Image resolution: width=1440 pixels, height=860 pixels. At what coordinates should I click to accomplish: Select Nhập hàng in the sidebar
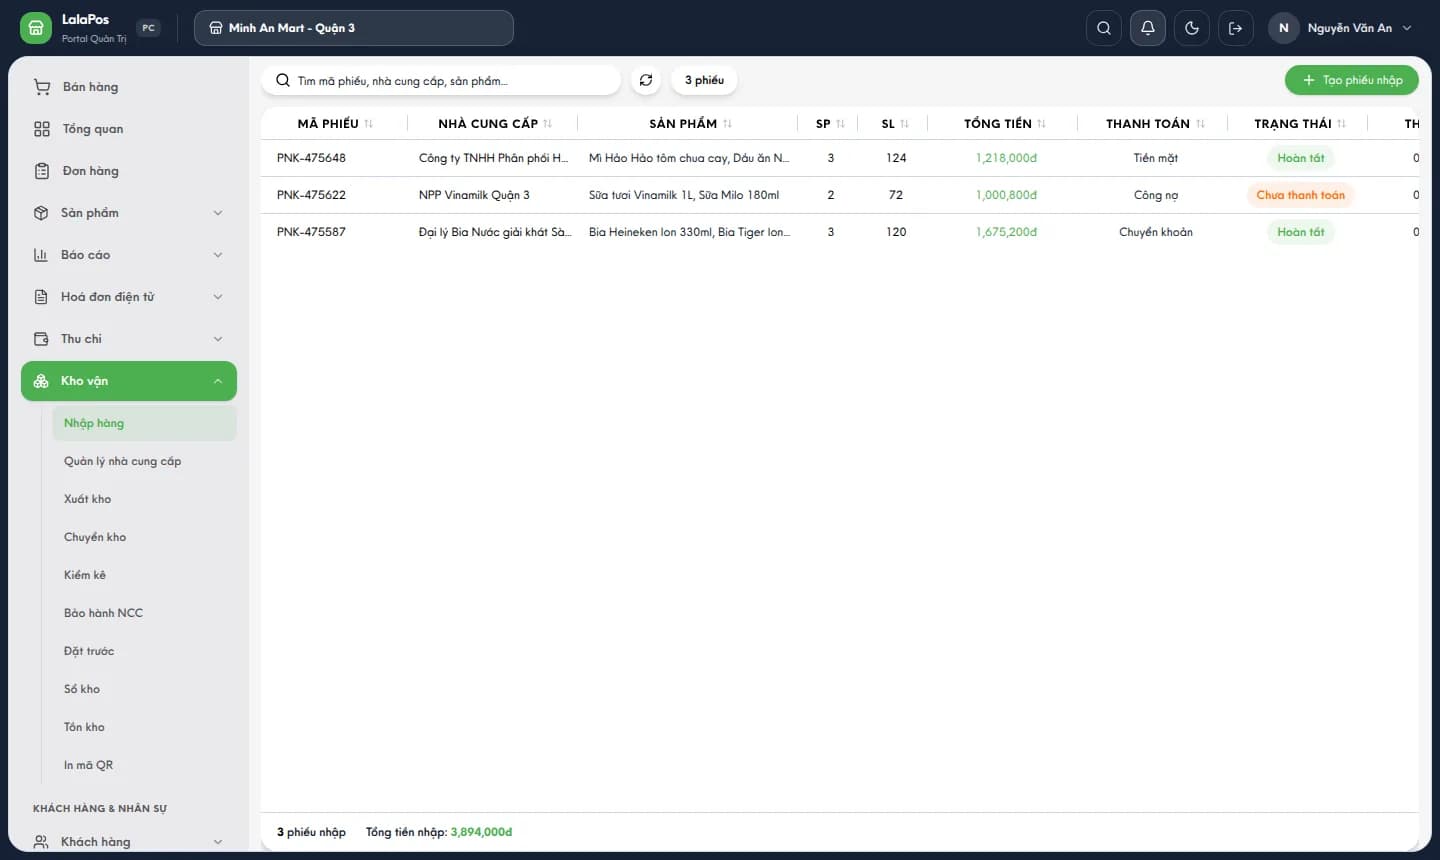pos(144,423)
